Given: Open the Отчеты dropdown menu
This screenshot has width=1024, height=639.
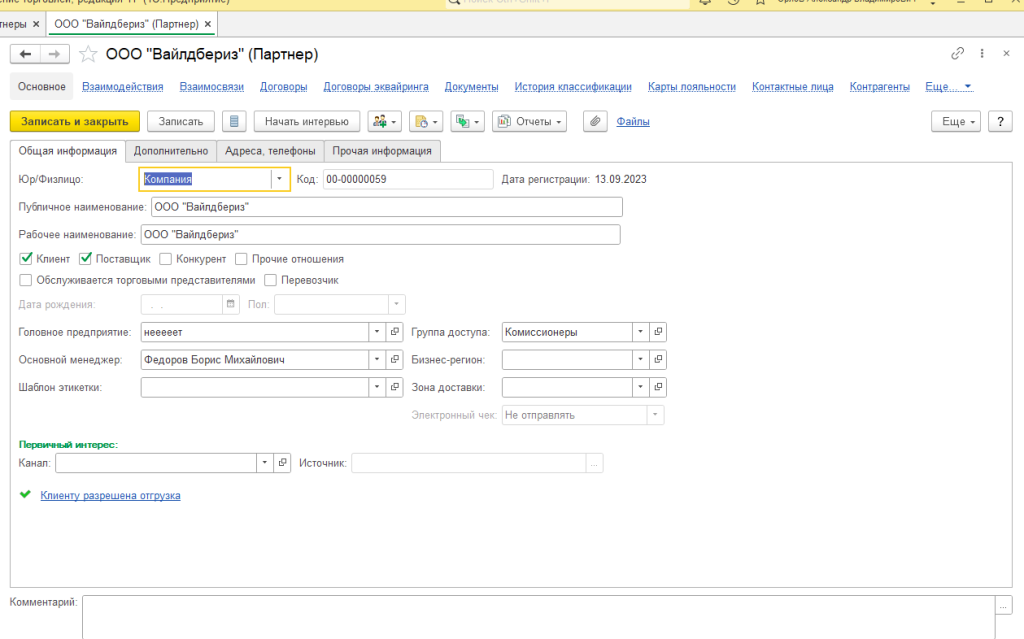Looking at the screenshot, I should pyautogui.click(x=529, y=122).
